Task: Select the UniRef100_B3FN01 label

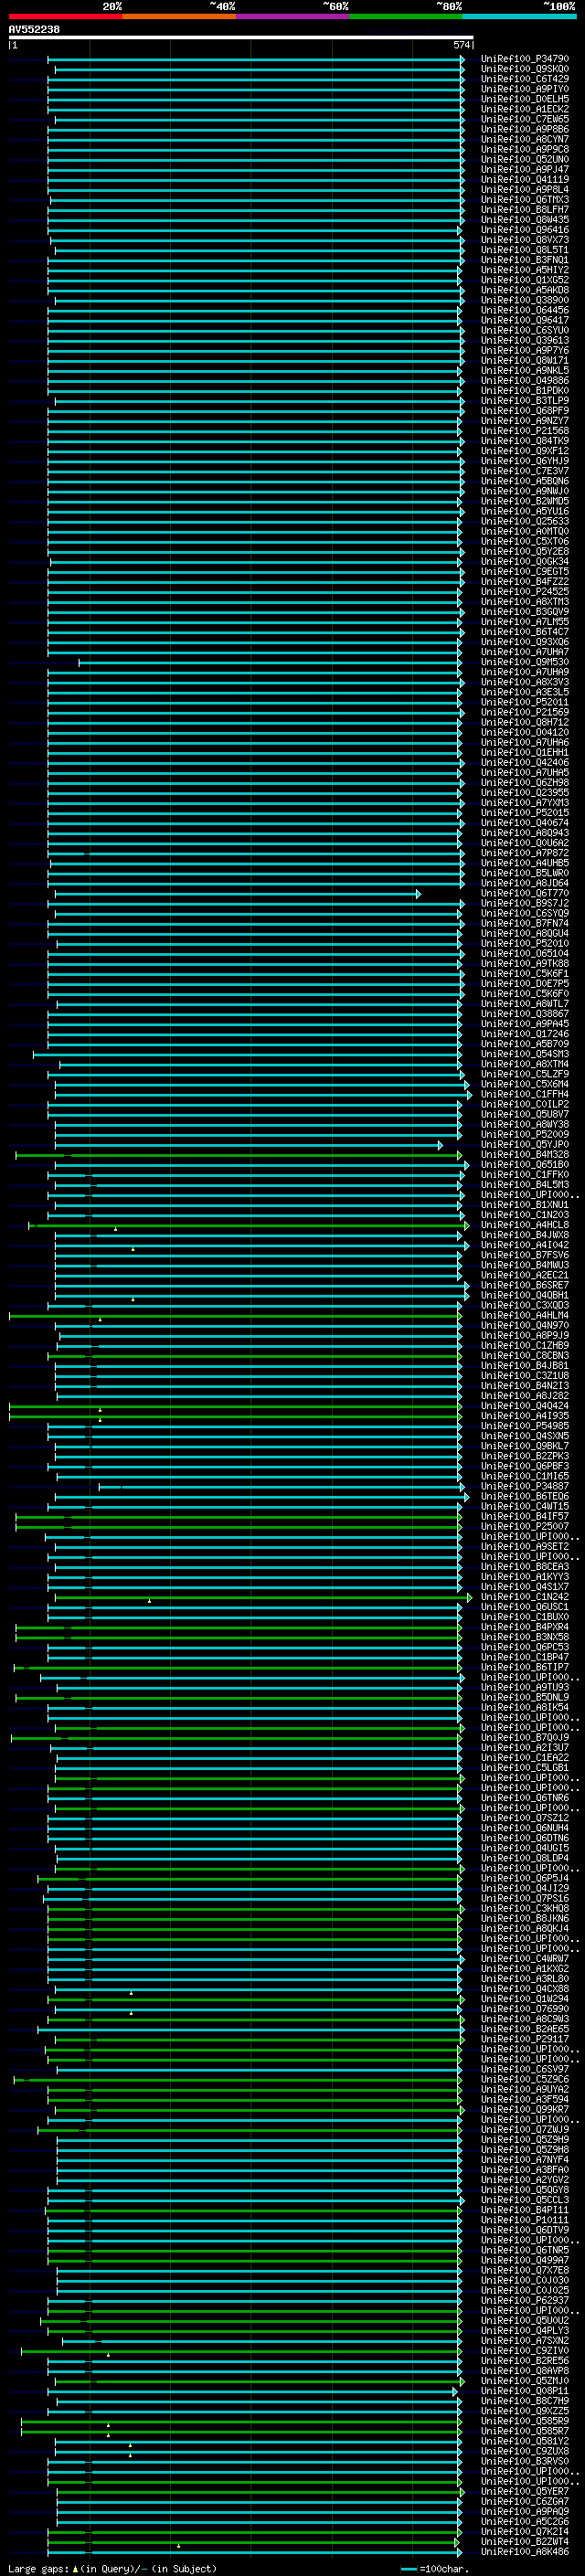Action: coord(524,260)
